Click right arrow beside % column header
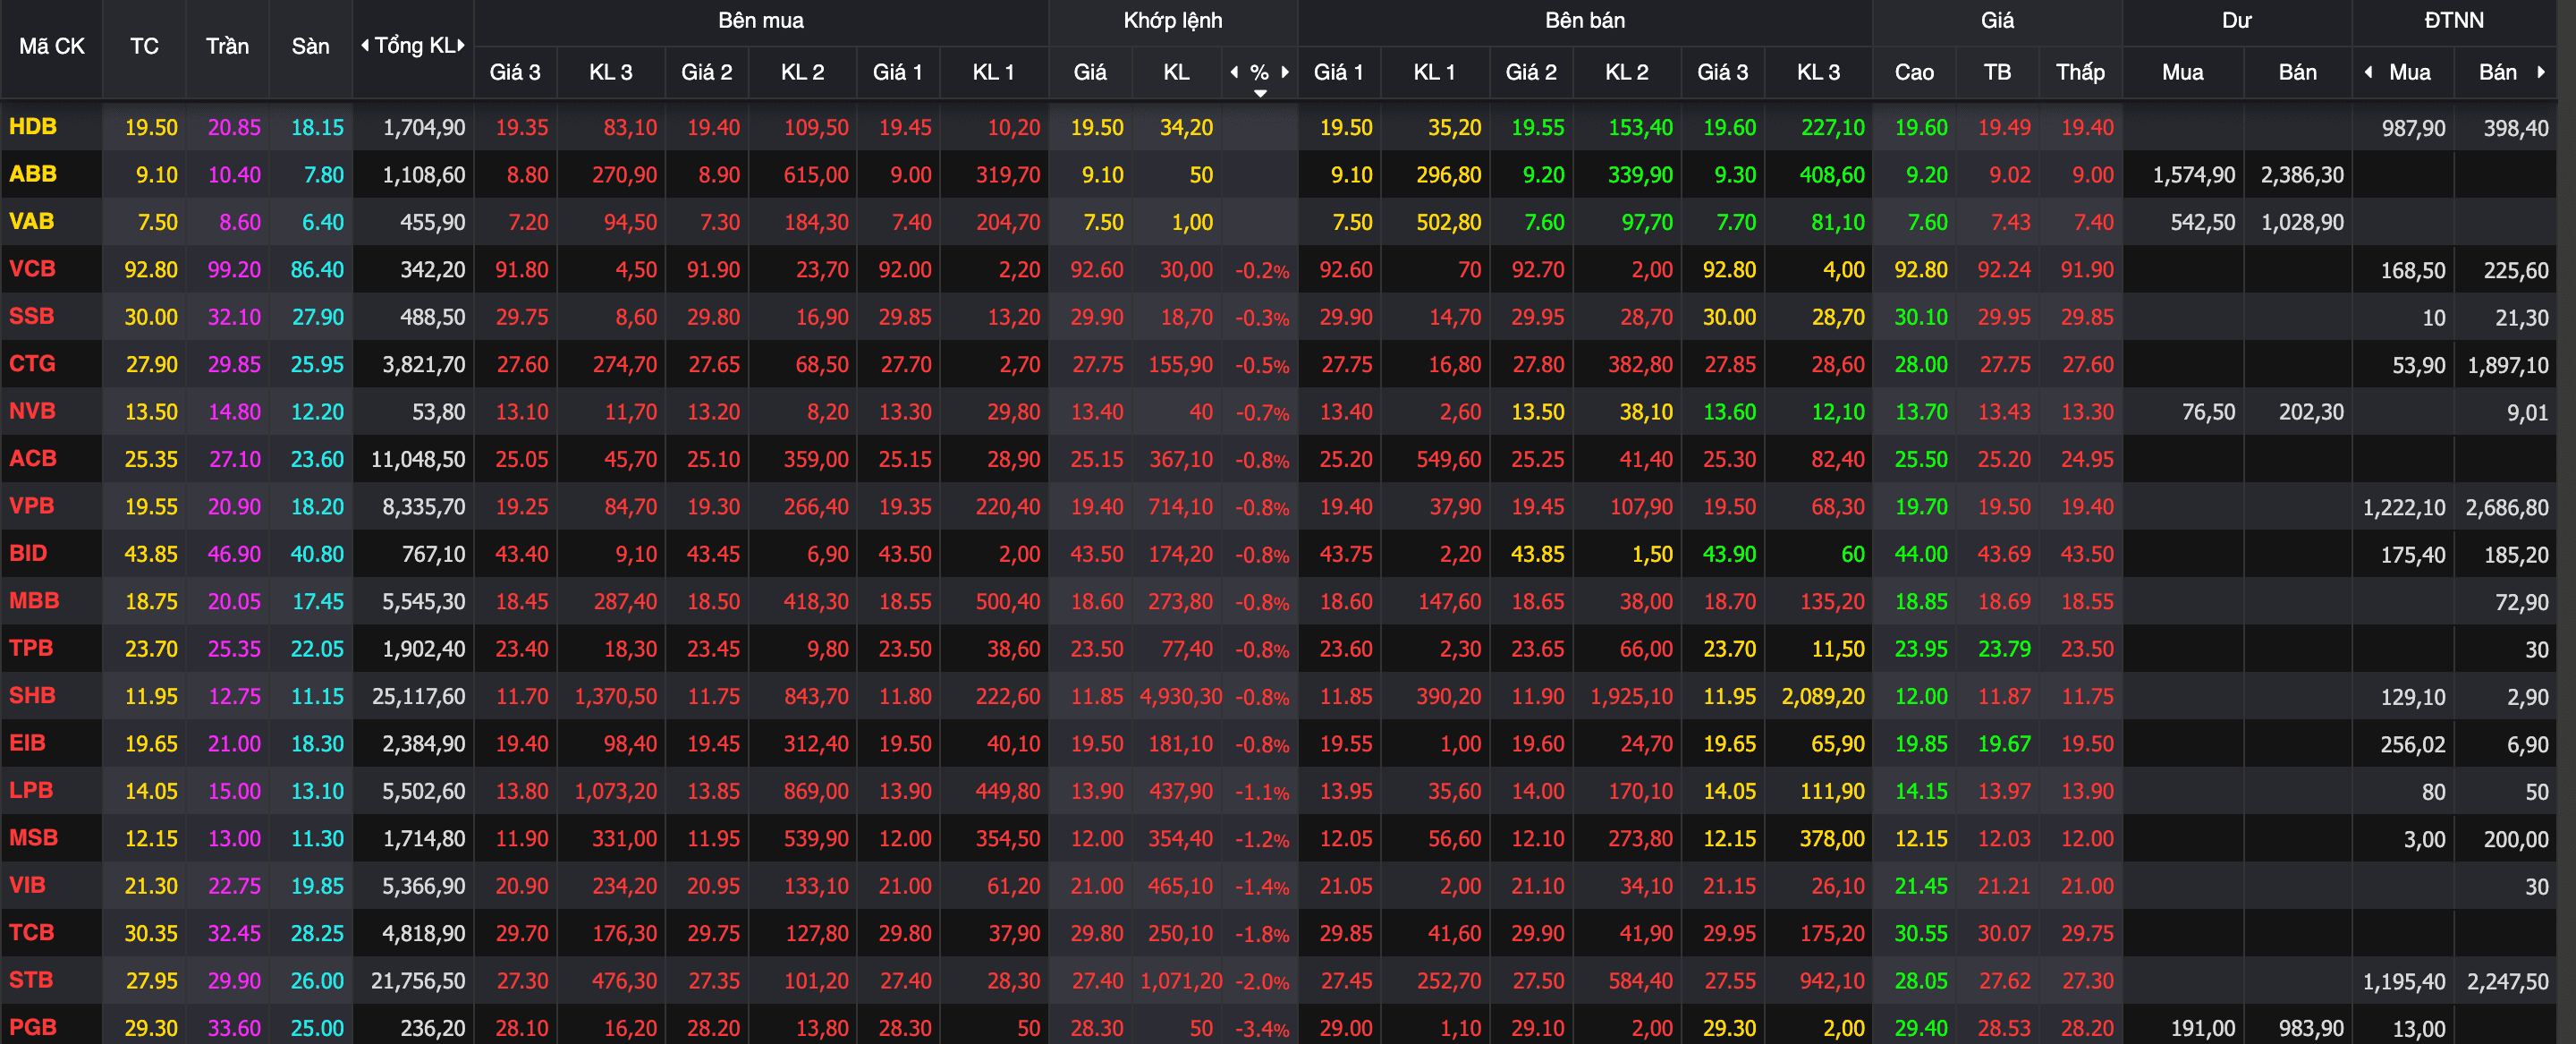Viewport: 2576px width, 1044px height. tap(1285, 72)
